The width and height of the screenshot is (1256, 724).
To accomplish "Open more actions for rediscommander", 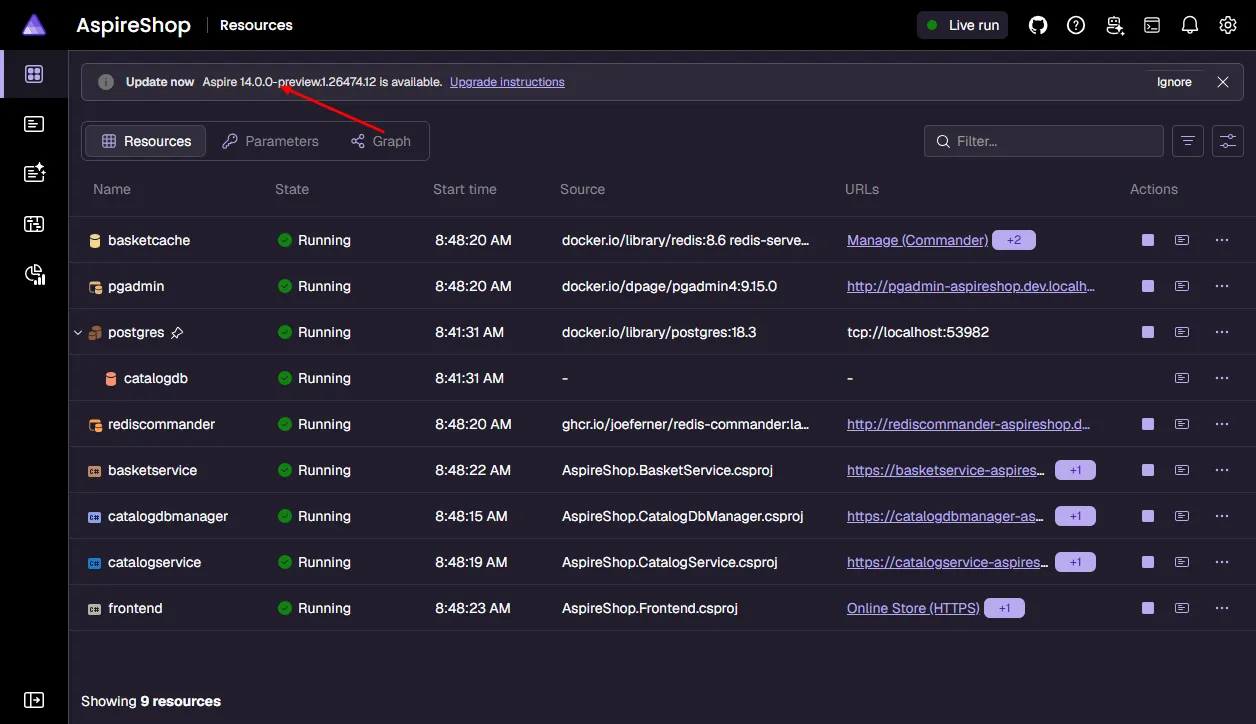I will pos(1221,424).
